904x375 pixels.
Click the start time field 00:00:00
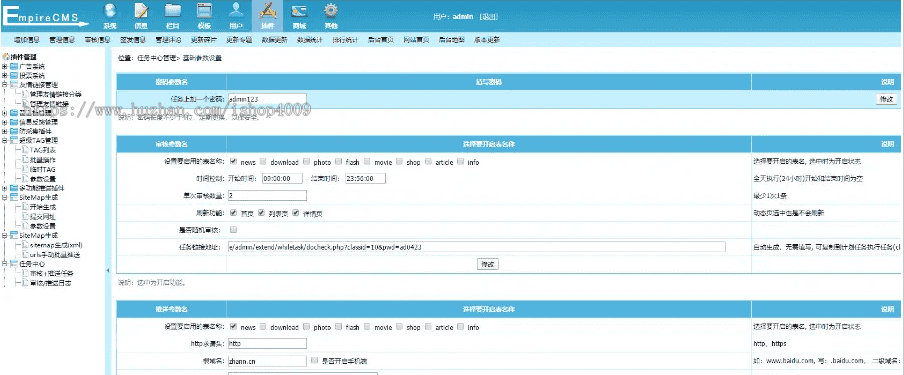click(282, 178)
